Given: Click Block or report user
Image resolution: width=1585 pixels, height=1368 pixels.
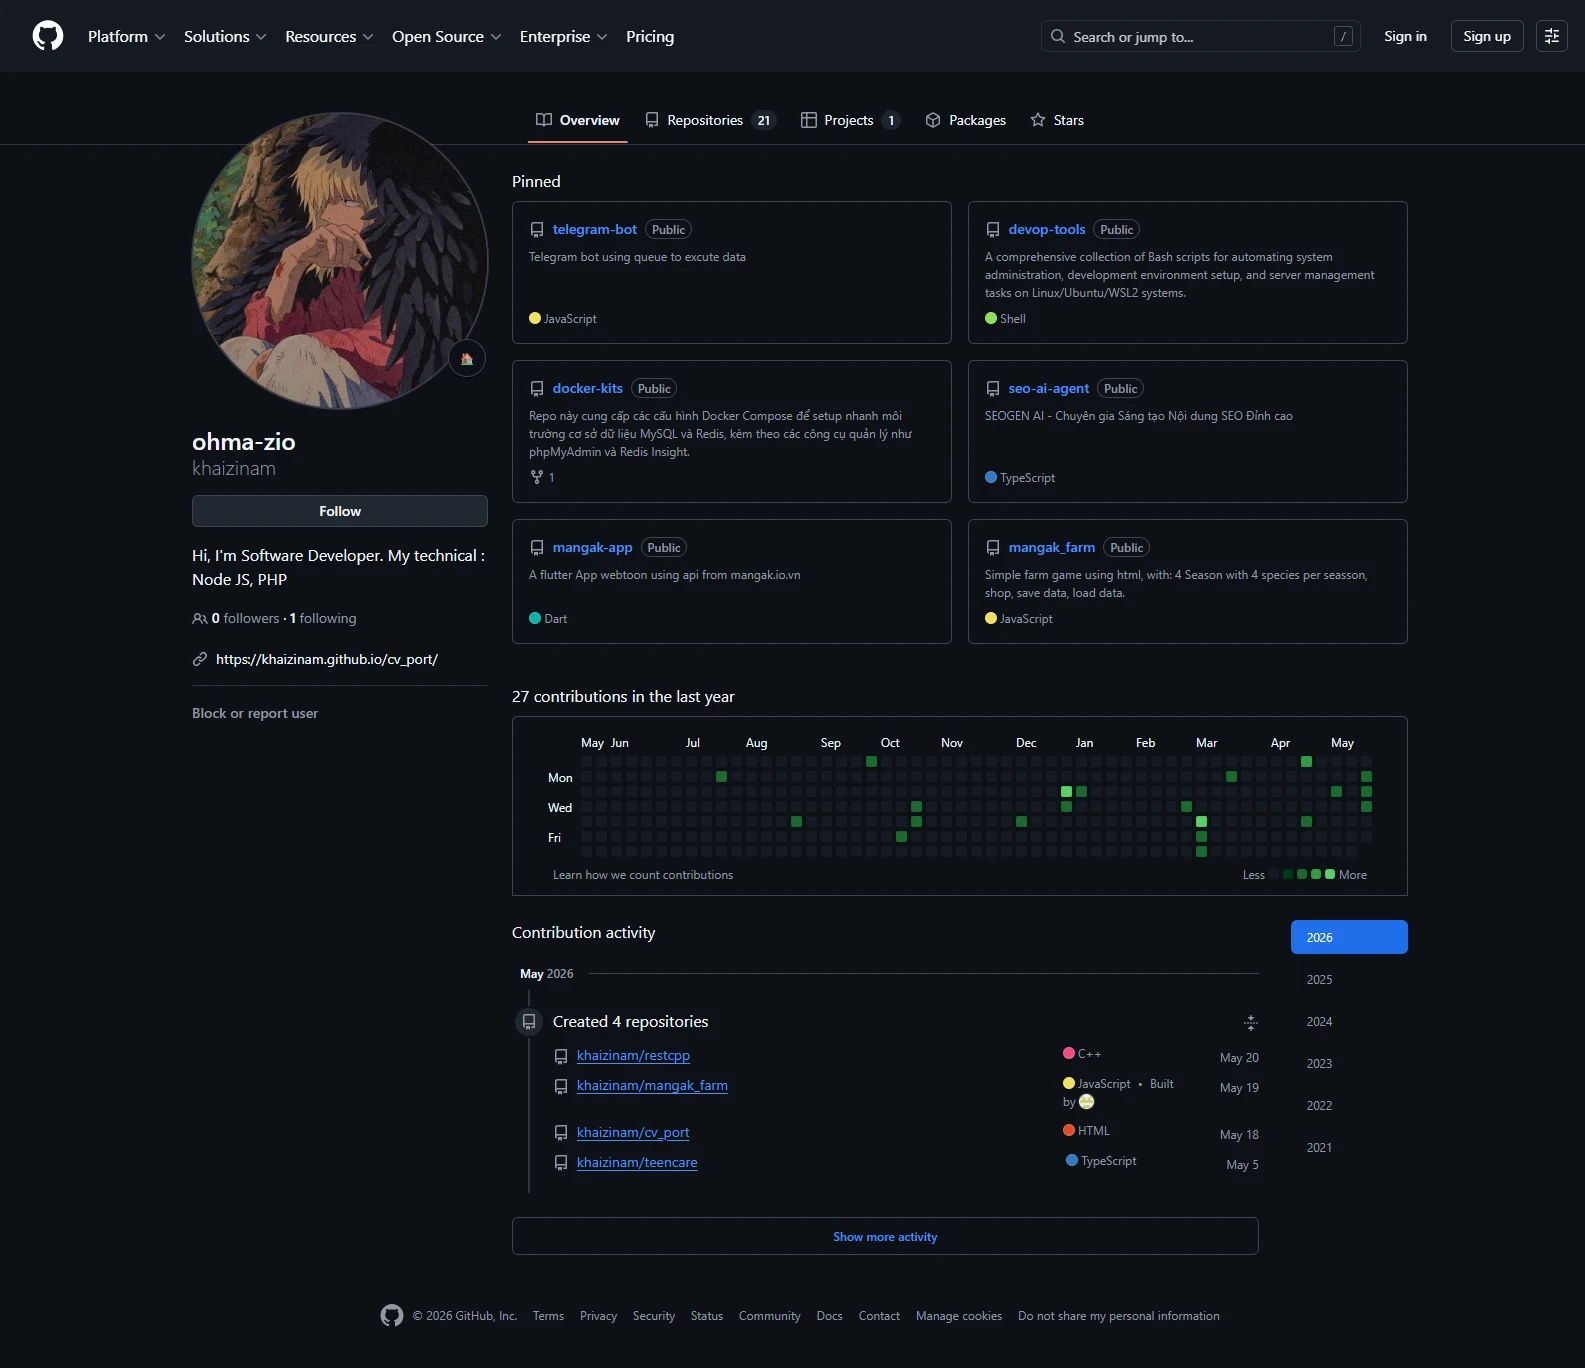Looking at the screenshot, I should click(x=255, y=713).
